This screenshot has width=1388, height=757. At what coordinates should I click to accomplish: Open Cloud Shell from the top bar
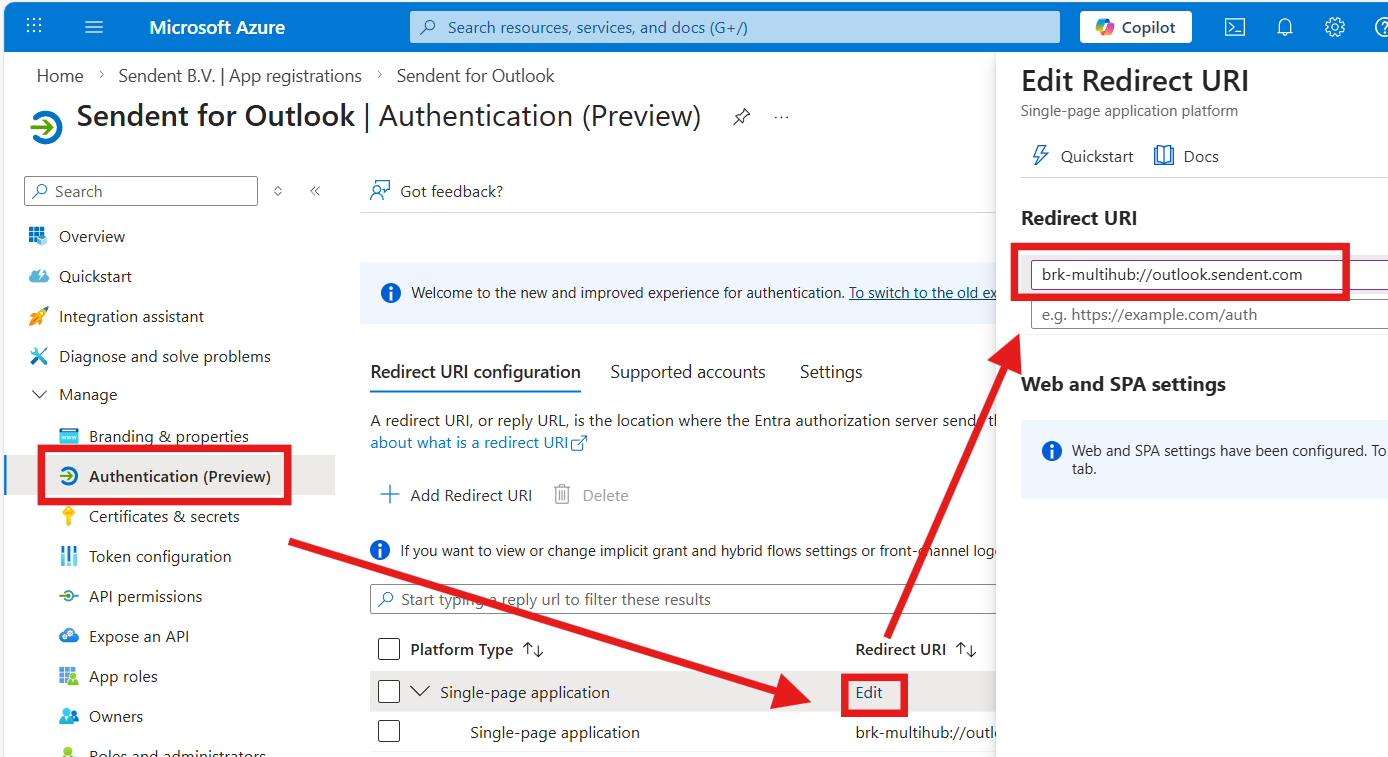coord(1235,27)
